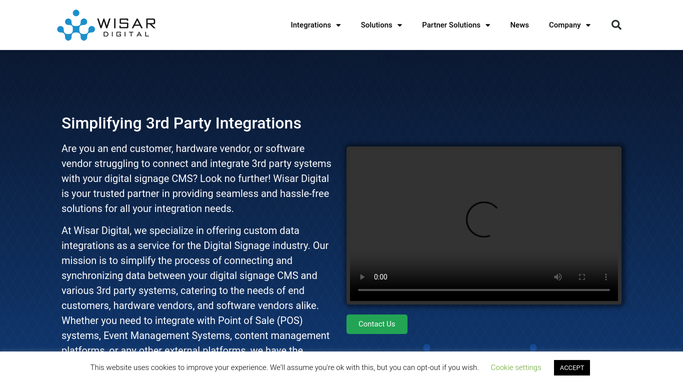Screen dimensions: 683x384
Task: Accept cookies with ACCEPT button
Action: tap(571, 367)
